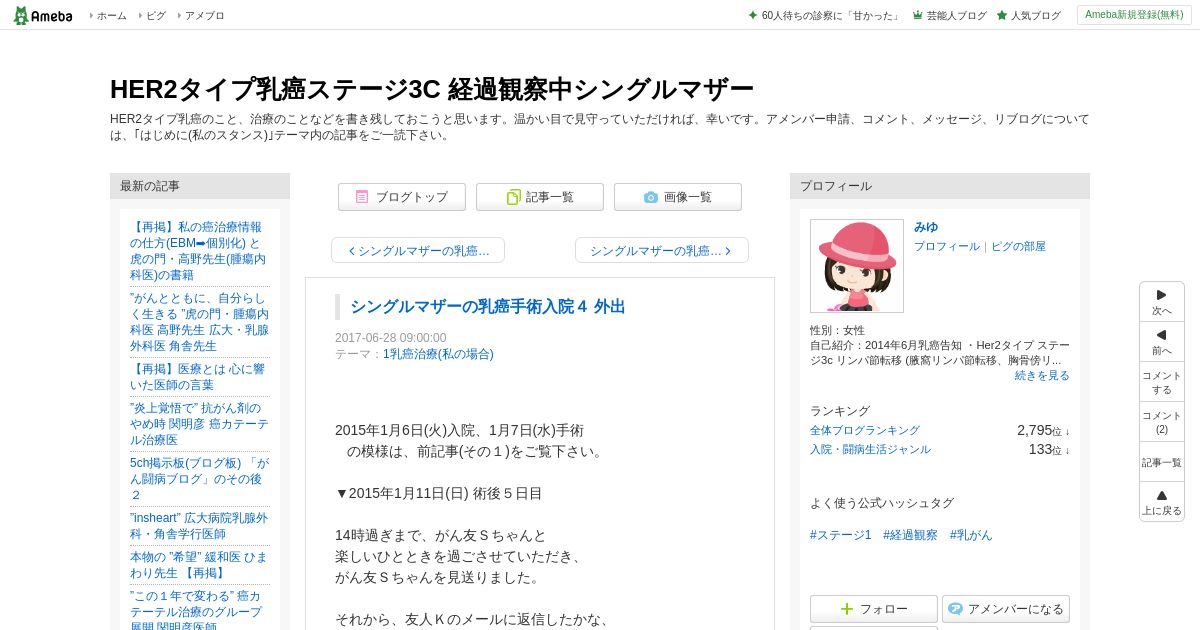Select the timestamp 2017-06-28 09:00:00
1200x630 pixels.
click(x=391, y=338)
